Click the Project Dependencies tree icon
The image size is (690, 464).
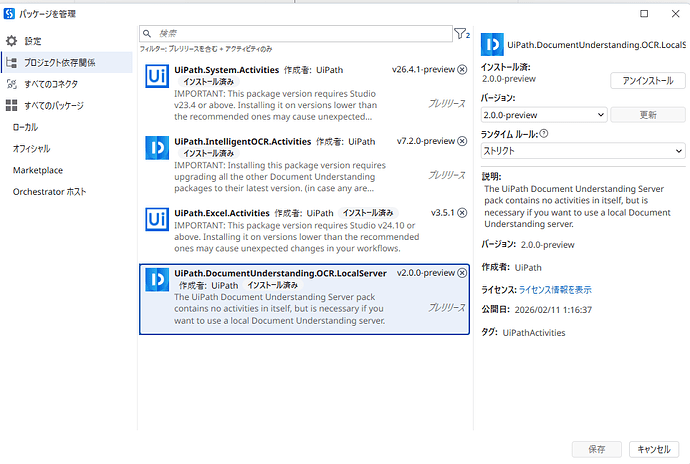point(12,63)
